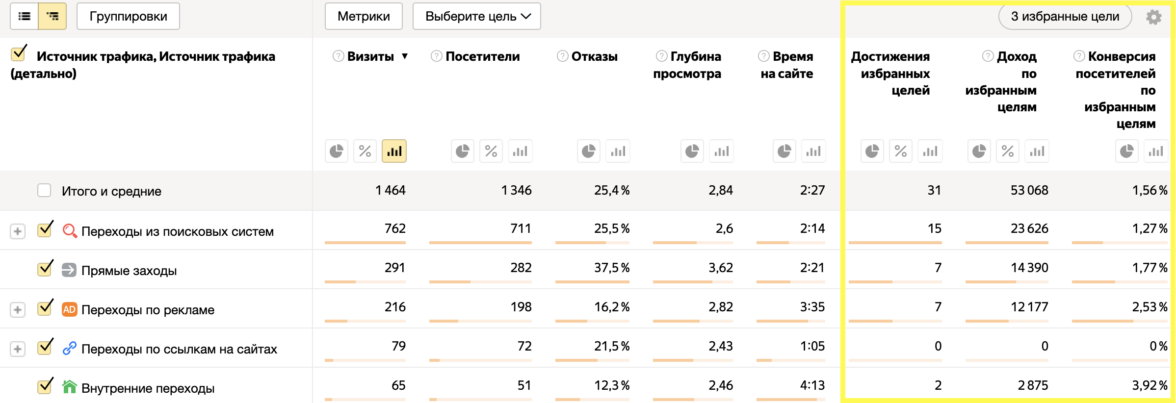Select tree view mode icon
The image size is (1176, 403).
pos(52,16)
